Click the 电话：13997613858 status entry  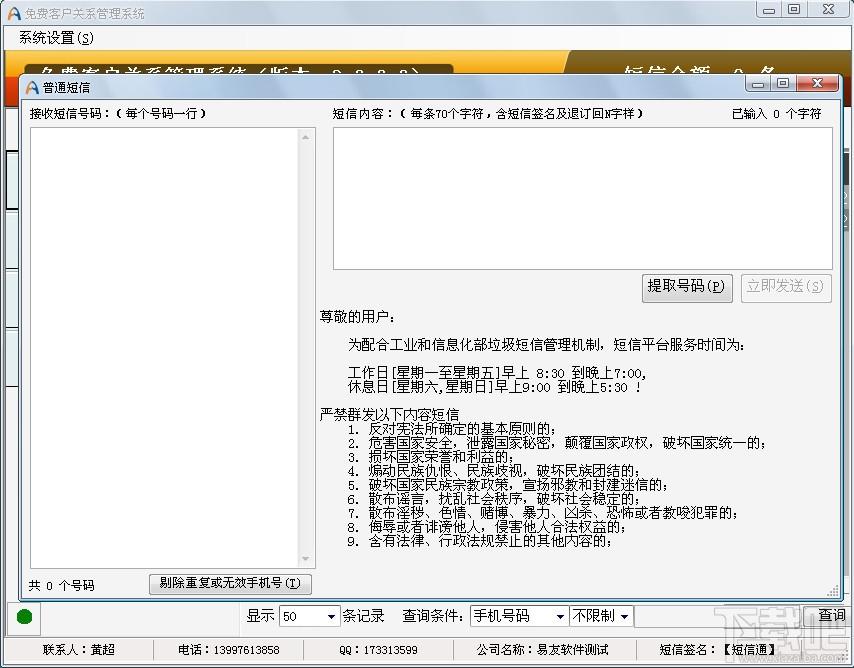[x=229, y=649]
